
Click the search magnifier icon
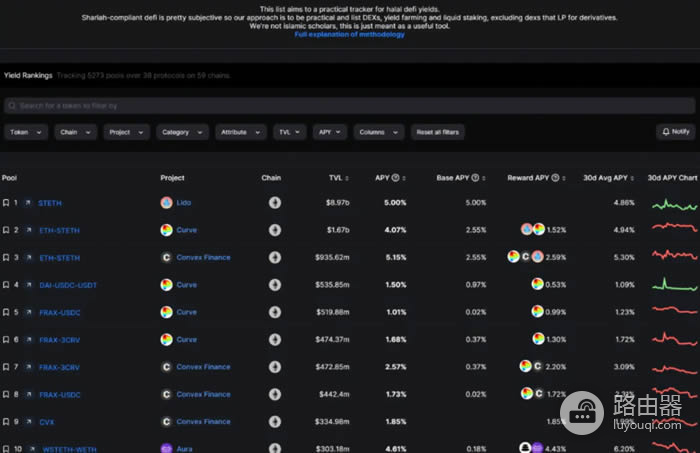[12, 106]
